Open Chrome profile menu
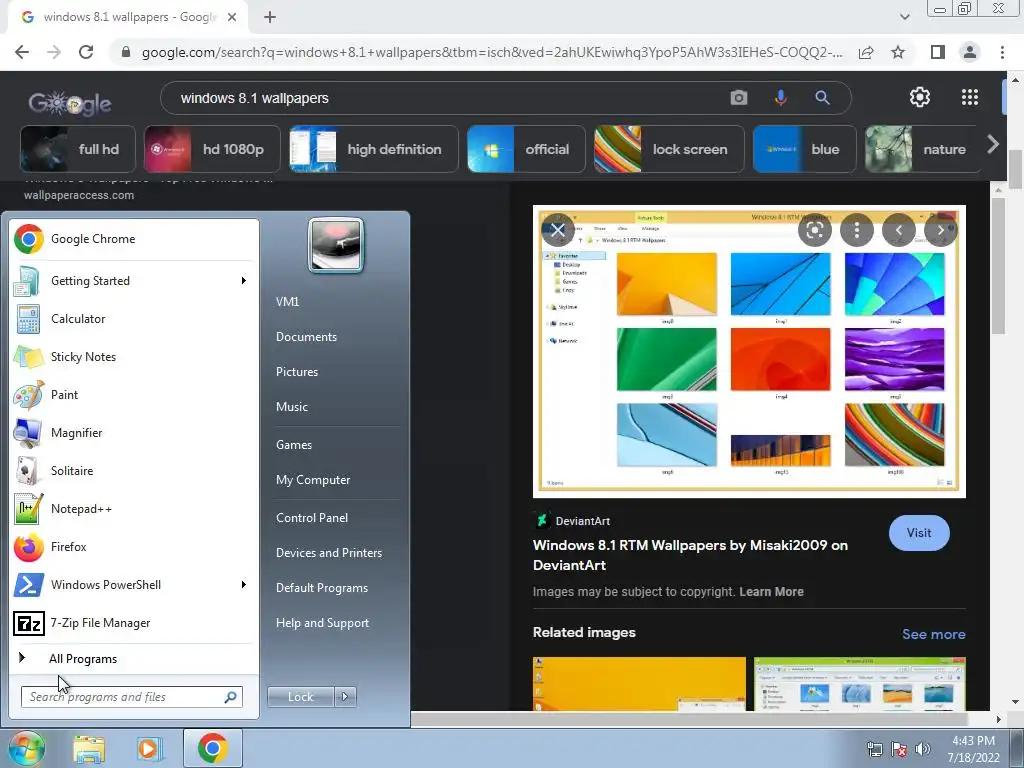This screenshot has width=1024, height=768. [970, 52]
